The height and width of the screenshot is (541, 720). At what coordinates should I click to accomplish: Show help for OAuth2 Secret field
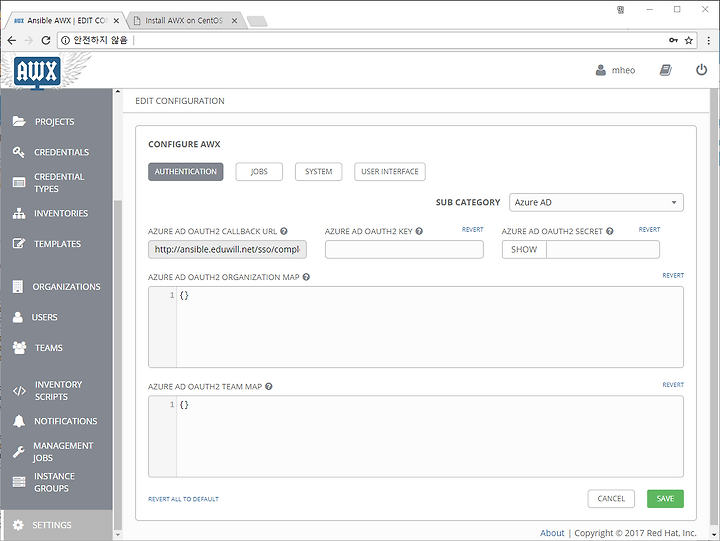point(610,231)
